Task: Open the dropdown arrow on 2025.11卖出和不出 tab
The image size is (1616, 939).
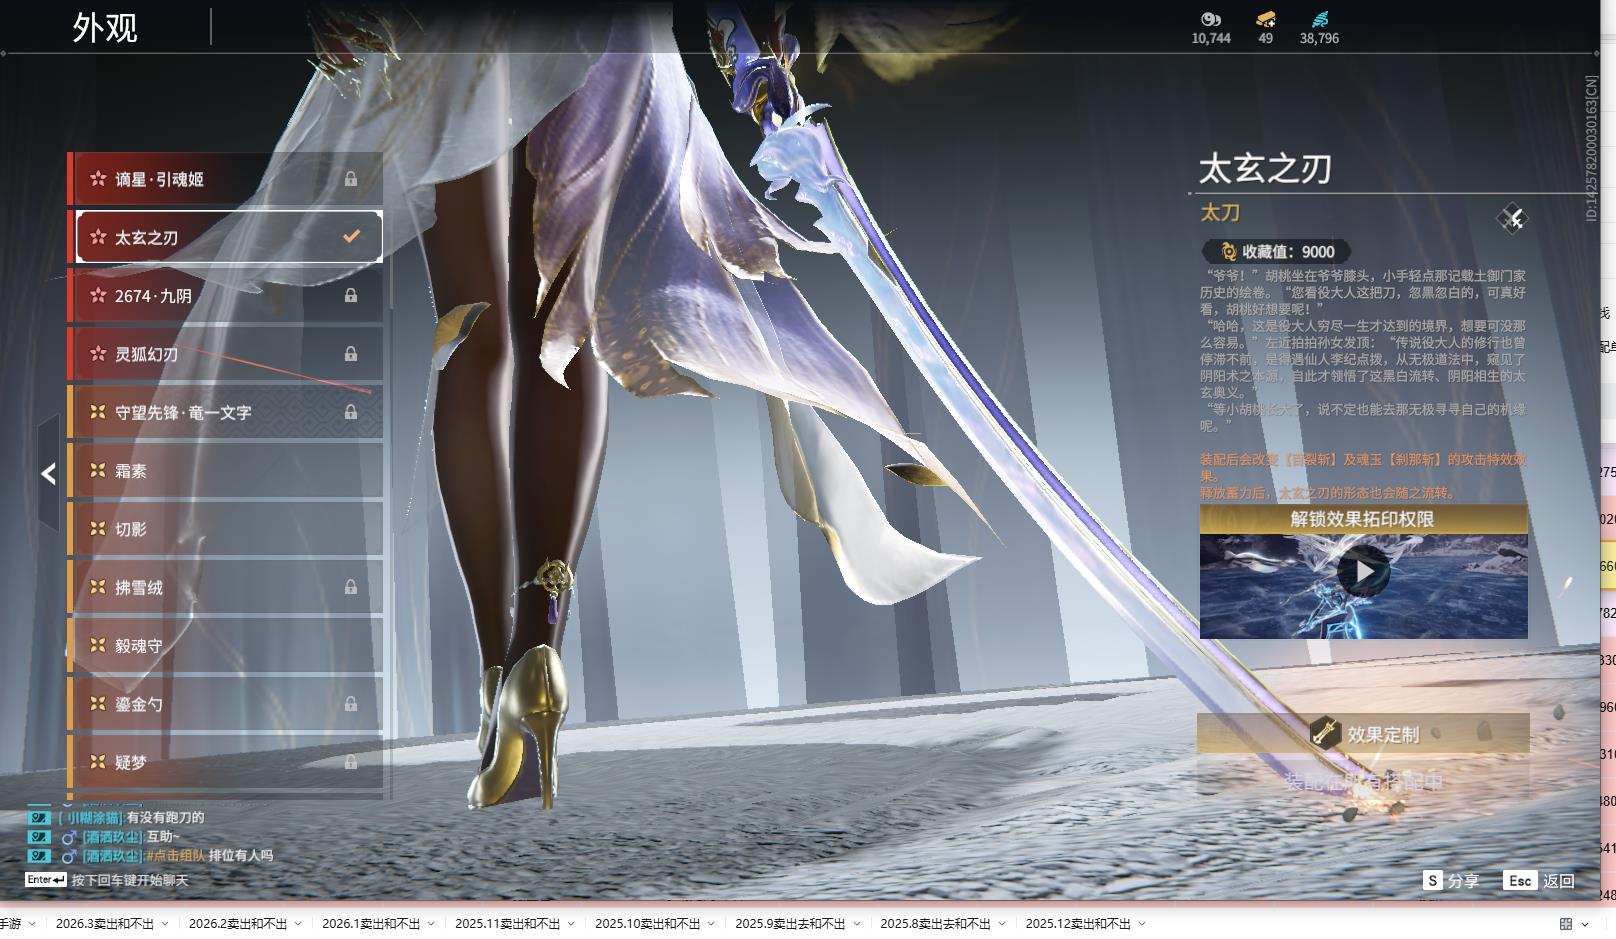Action: click(x=571, y=924)
